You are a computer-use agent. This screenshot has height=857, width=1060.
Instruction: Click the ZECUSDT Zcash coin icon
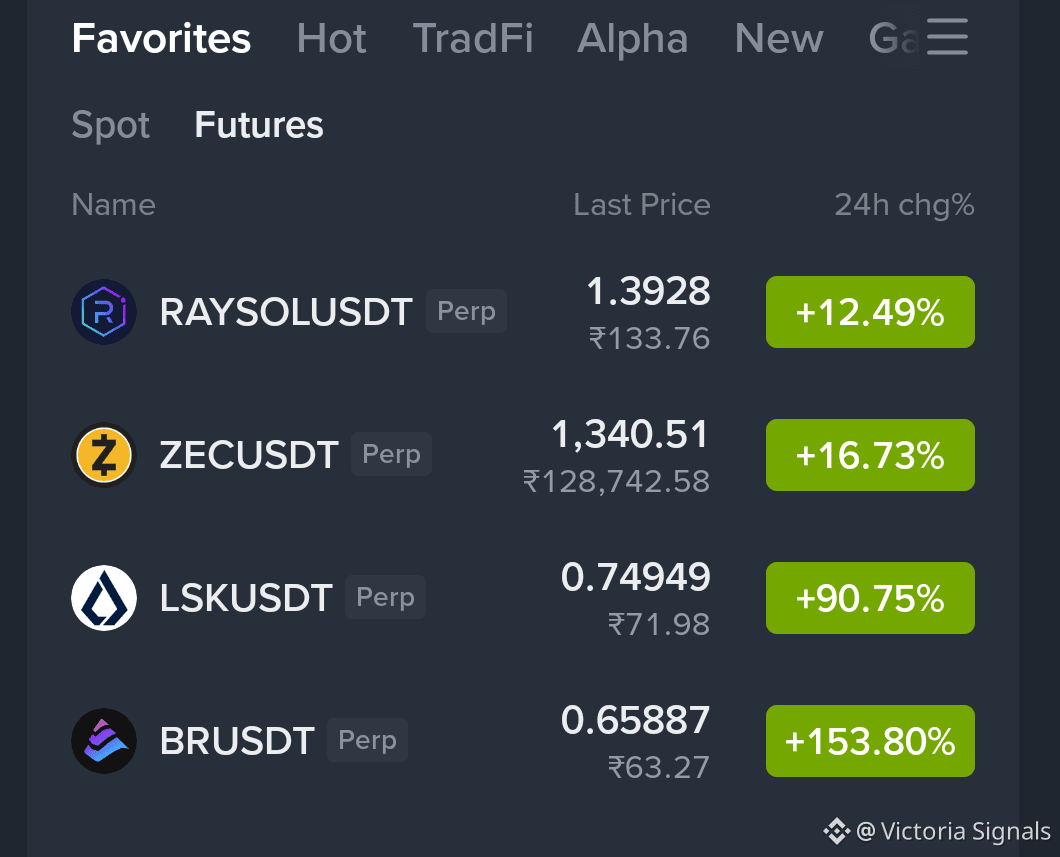pos(104,455)
